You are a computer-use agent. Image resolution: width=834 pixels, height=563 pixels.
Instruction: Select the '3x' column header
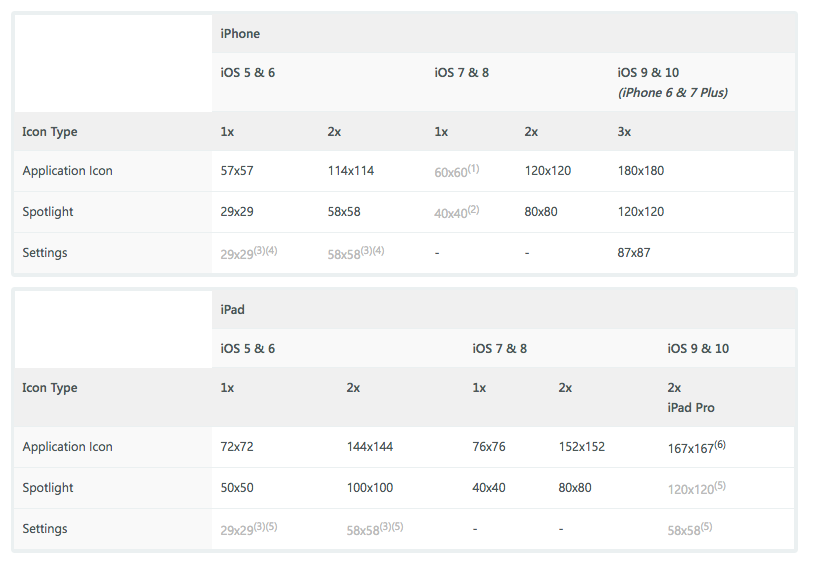point(624,131)
